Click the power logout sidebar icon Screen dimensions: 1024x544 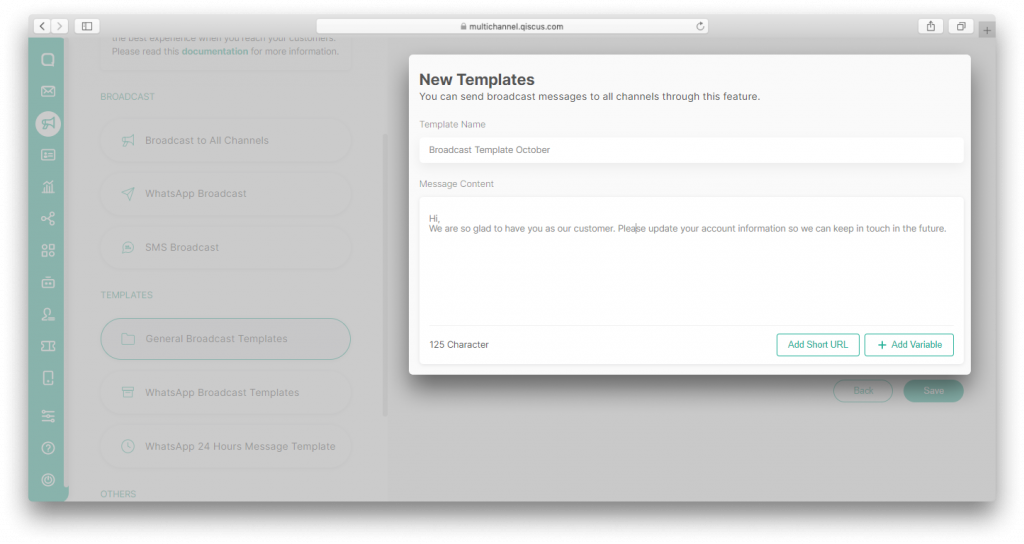(48, 479)
